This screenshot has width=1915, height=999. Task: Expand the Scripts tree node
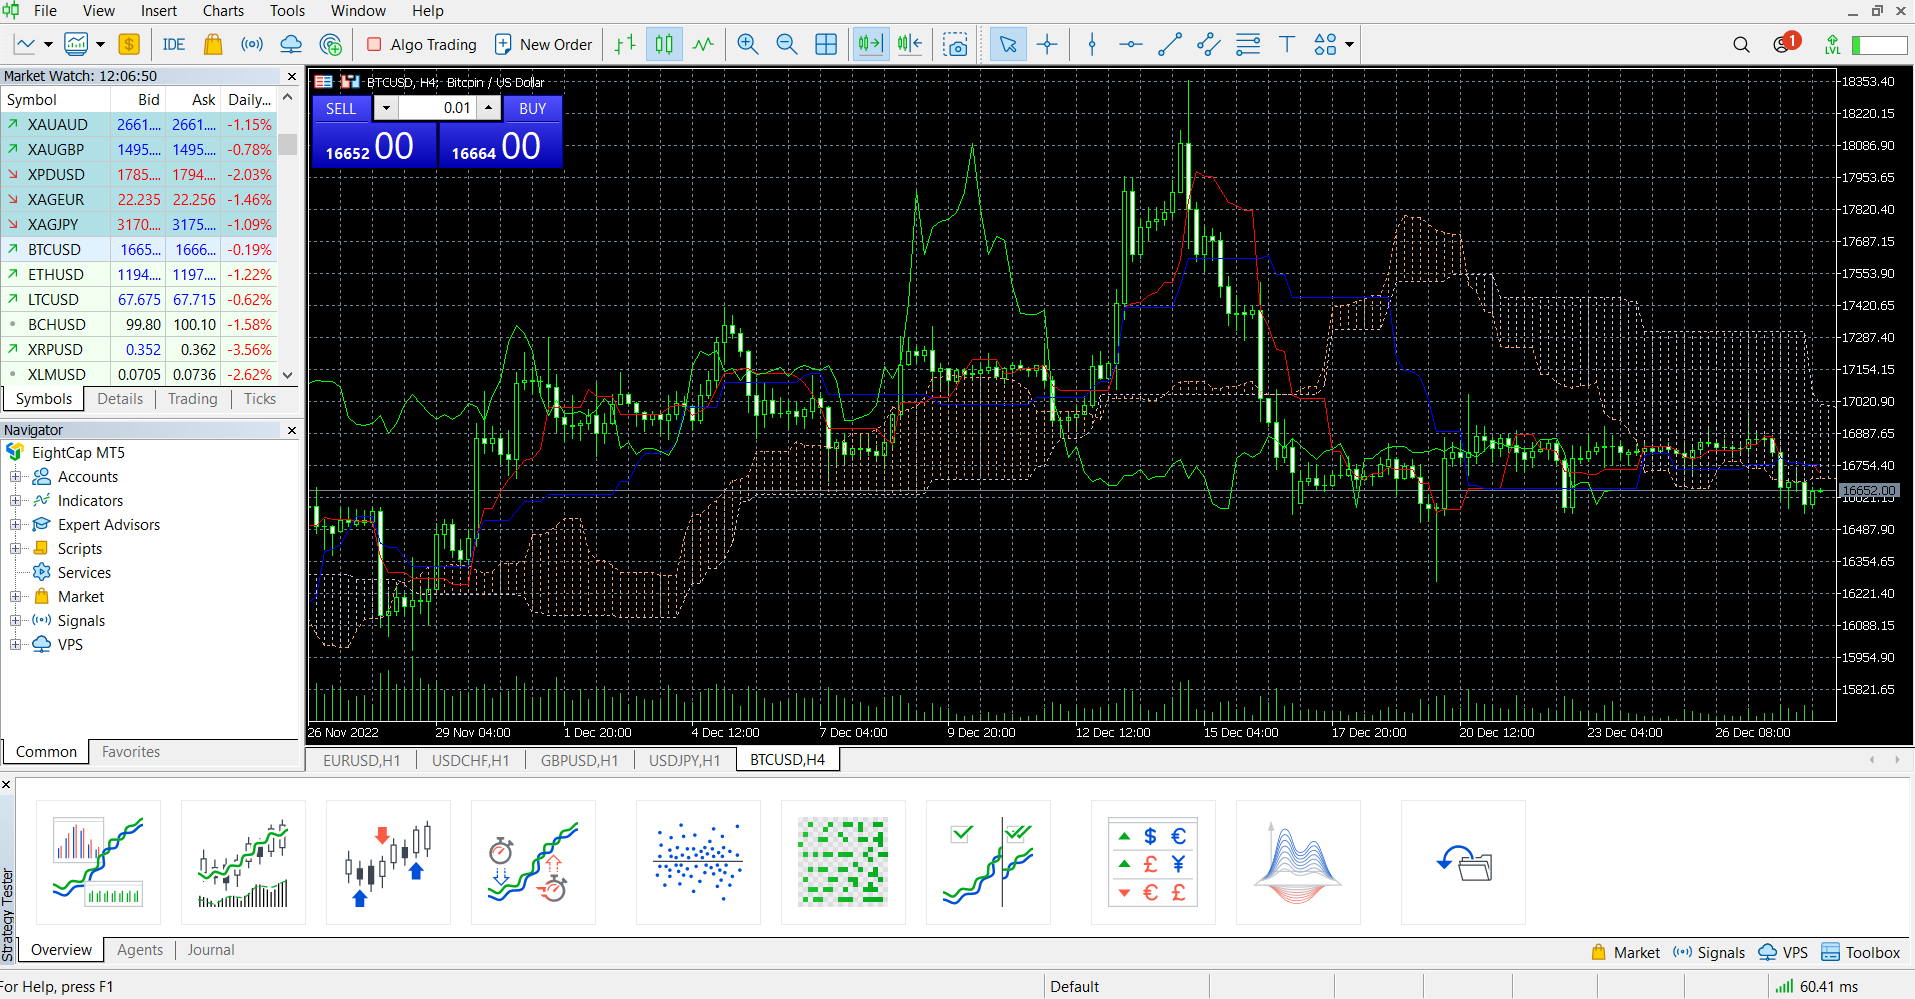[15, 549]
